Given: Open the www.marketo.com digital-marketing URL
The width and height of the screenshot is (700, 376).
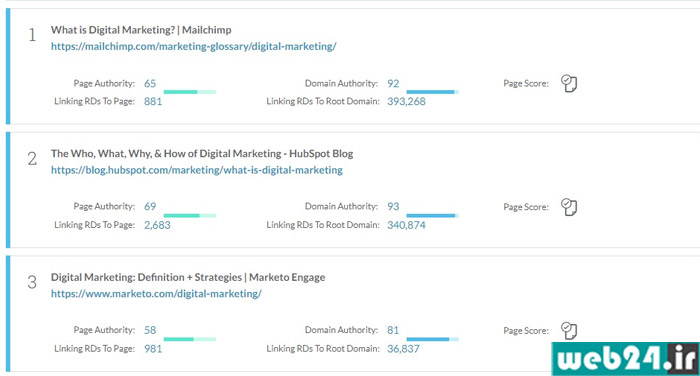Looking at the screenshot, I should [156, 294].
